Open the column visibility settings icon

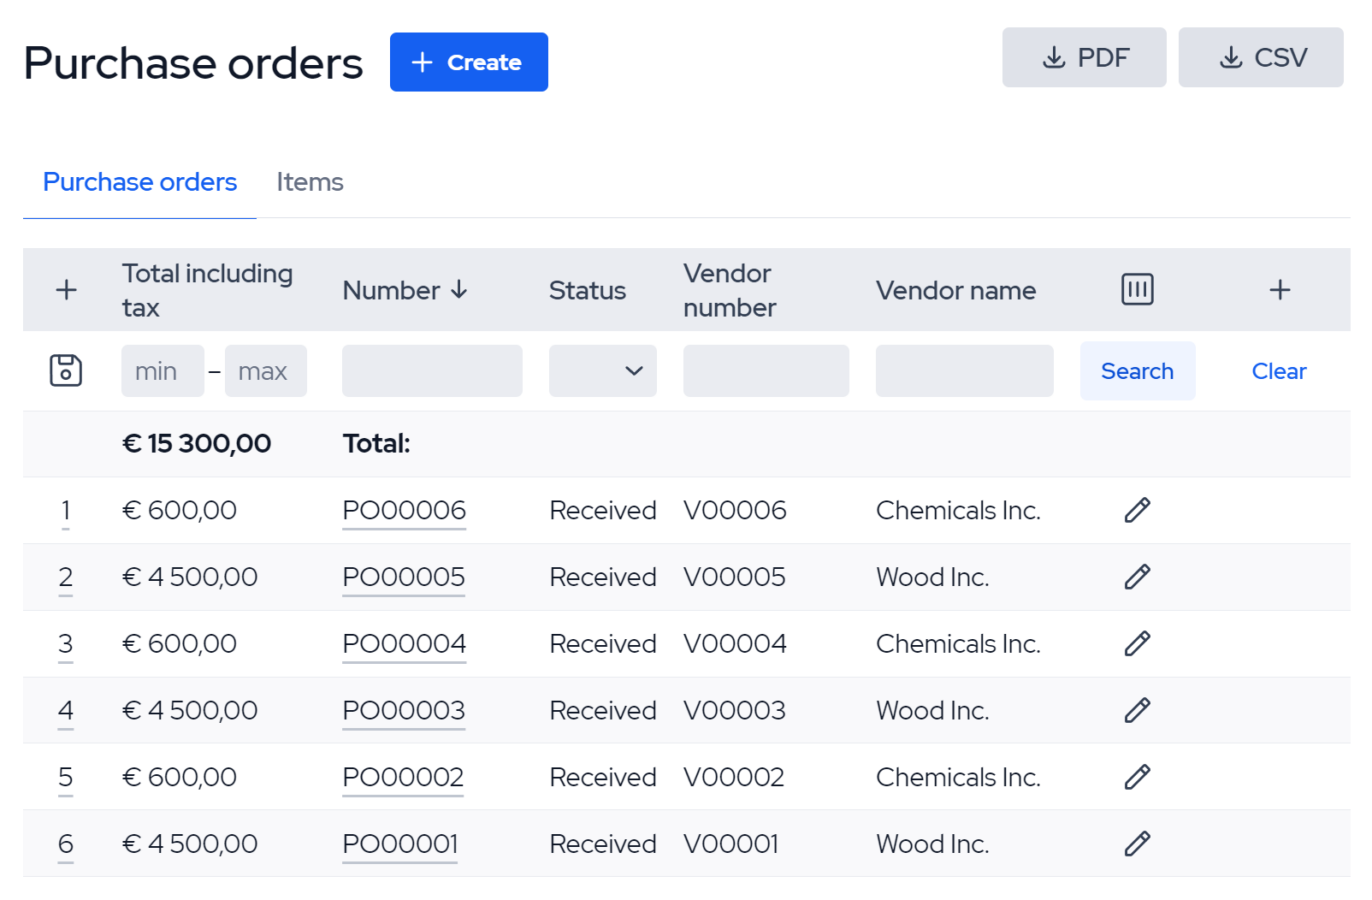tap(1137, 289)
